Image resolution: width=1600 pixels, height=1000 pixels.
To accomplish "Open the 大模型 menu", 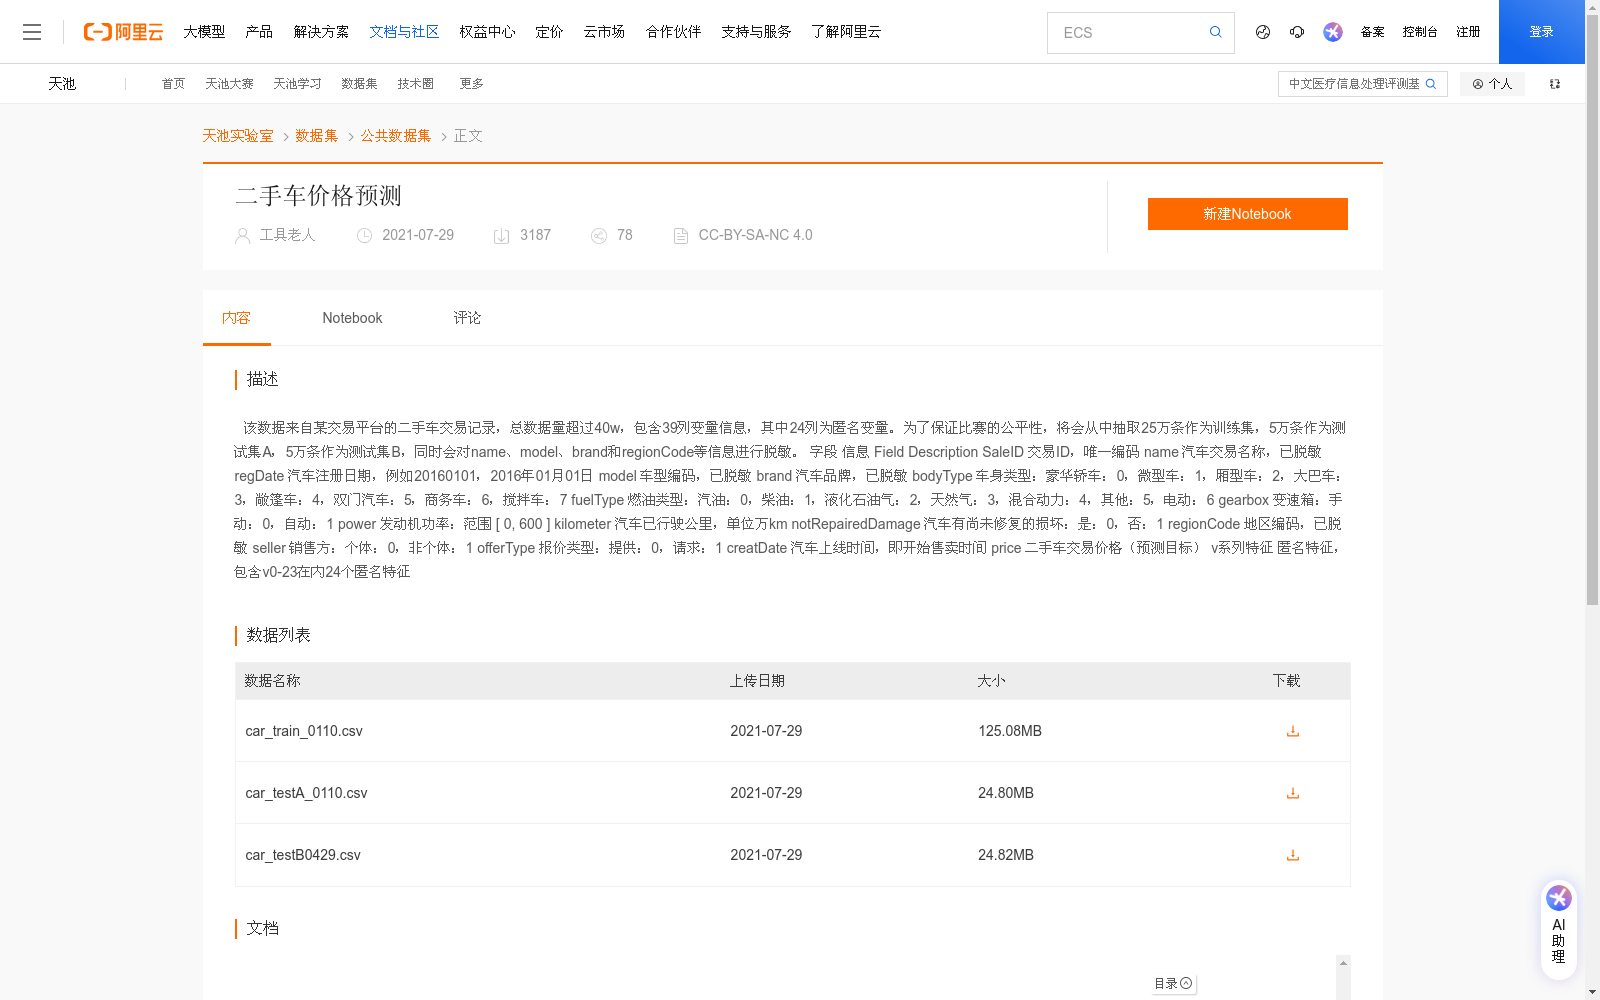I will (204, 32).
